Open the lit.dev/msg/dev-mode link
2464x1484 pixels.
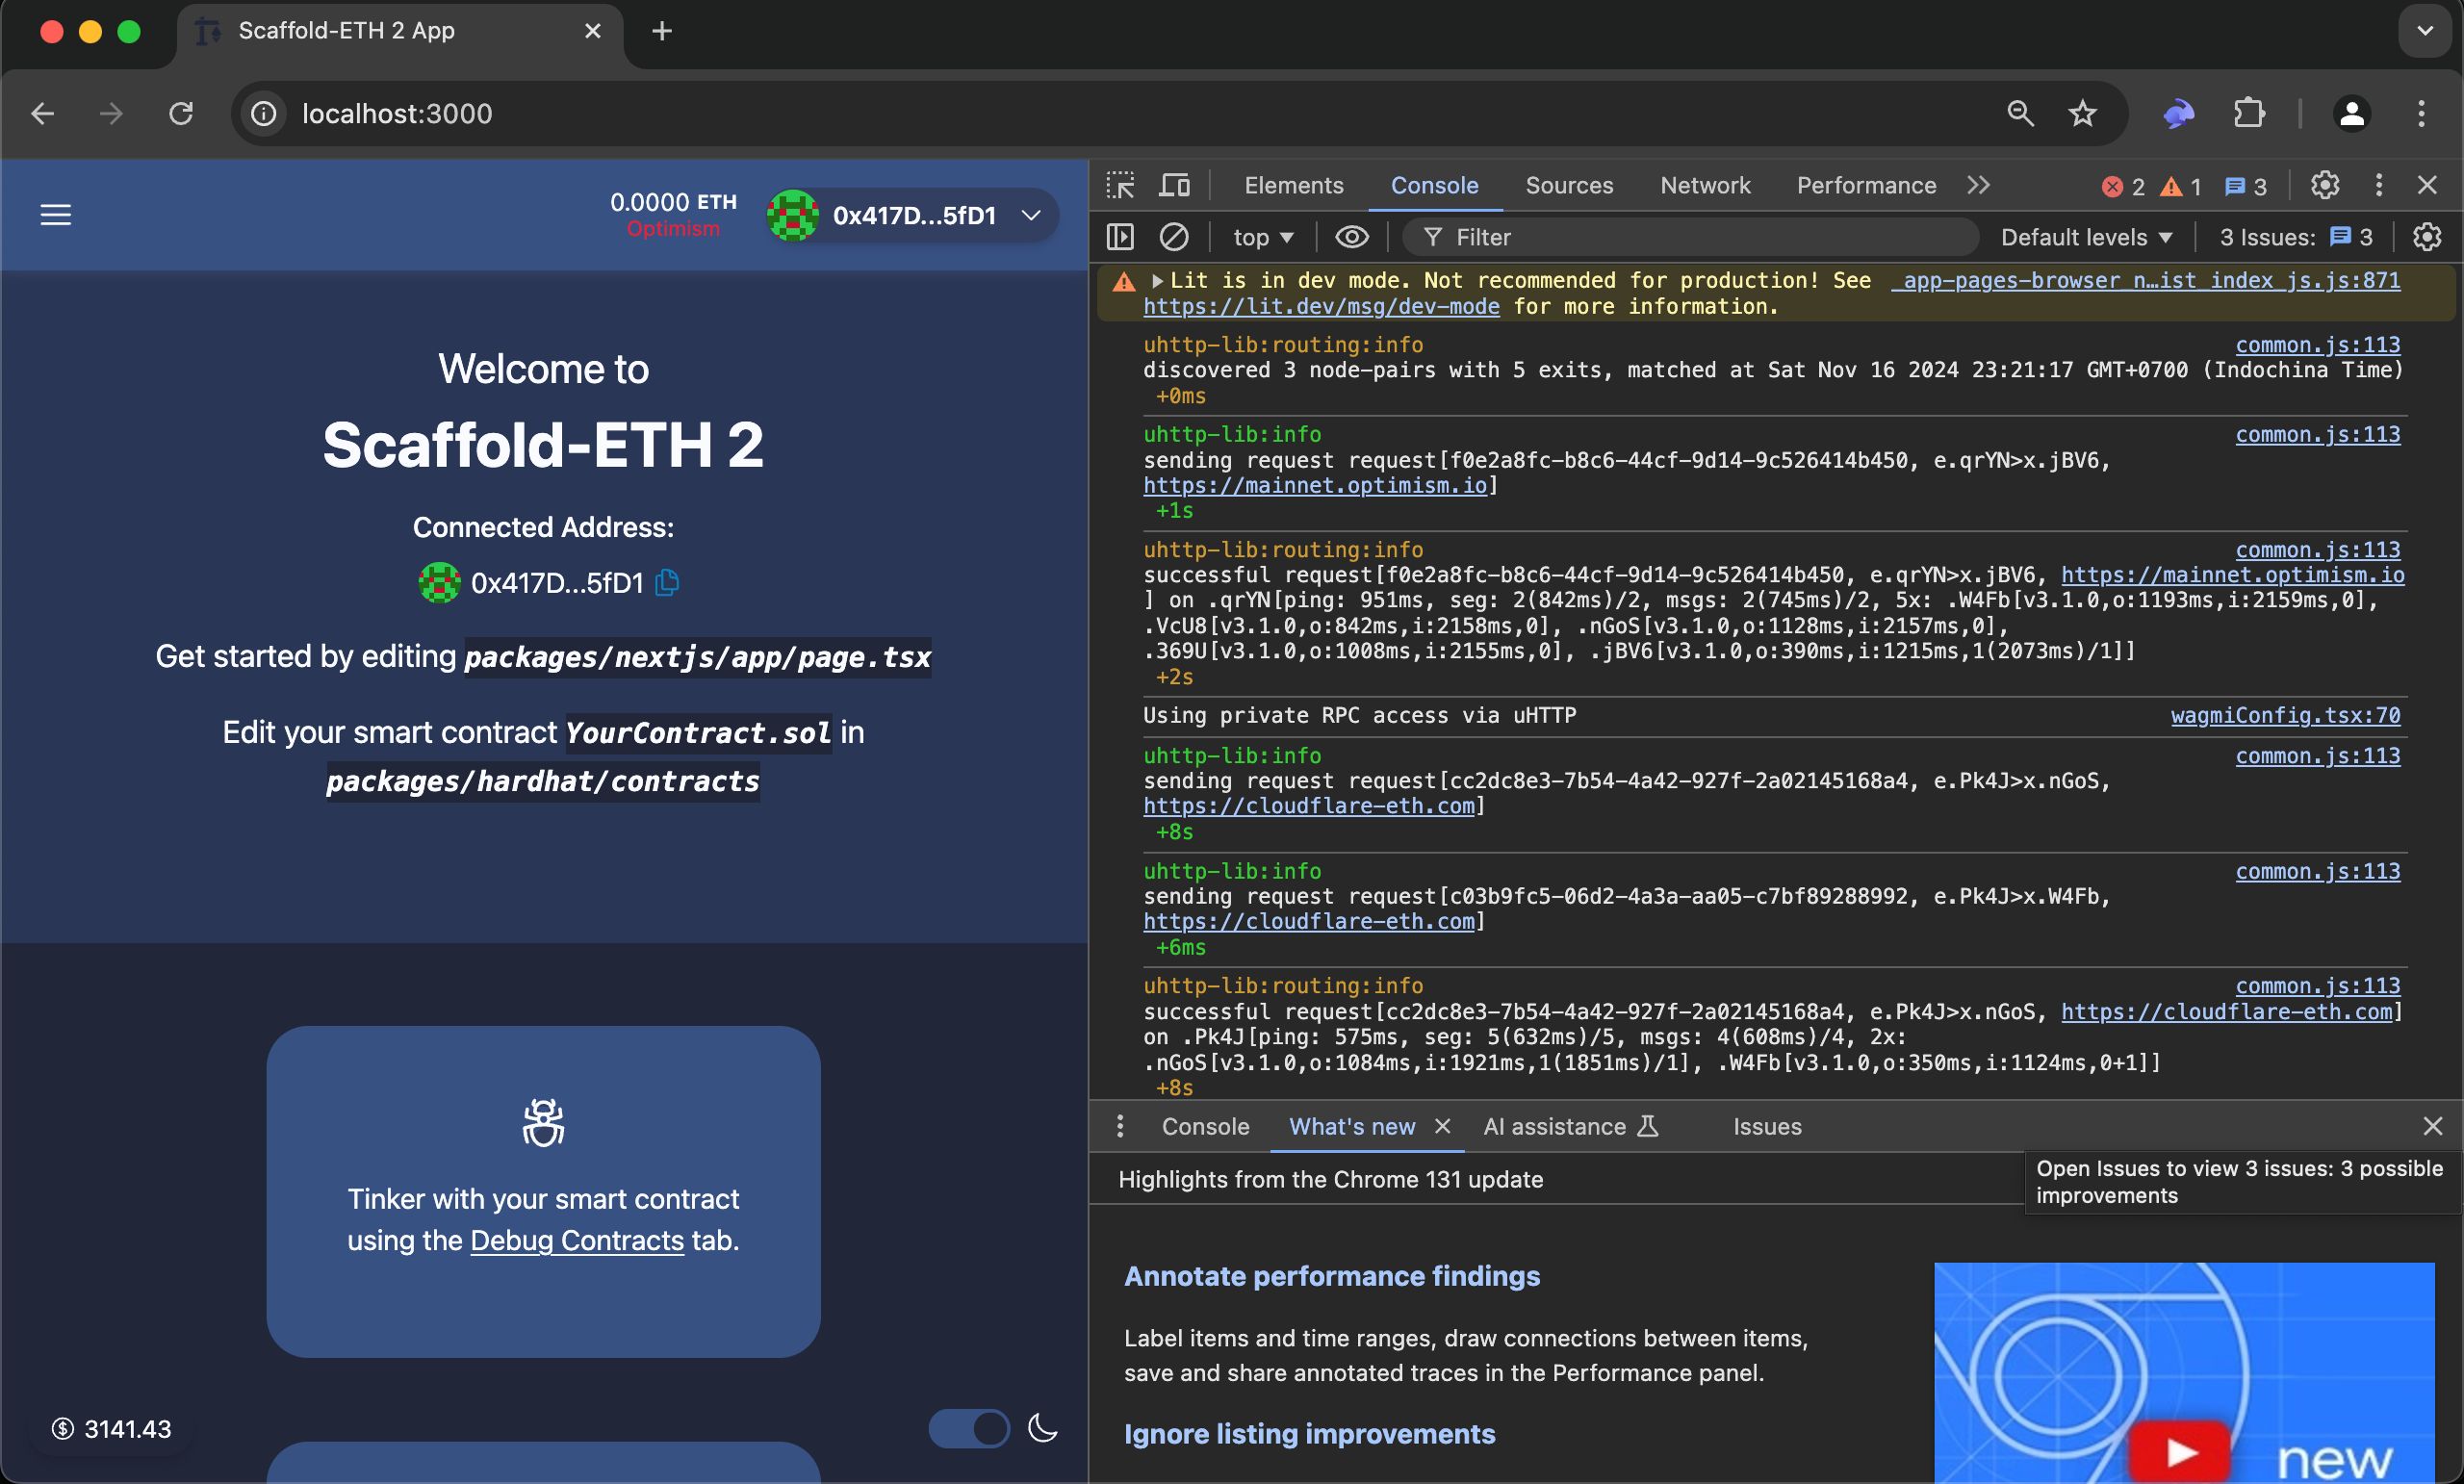point(1321,307)
